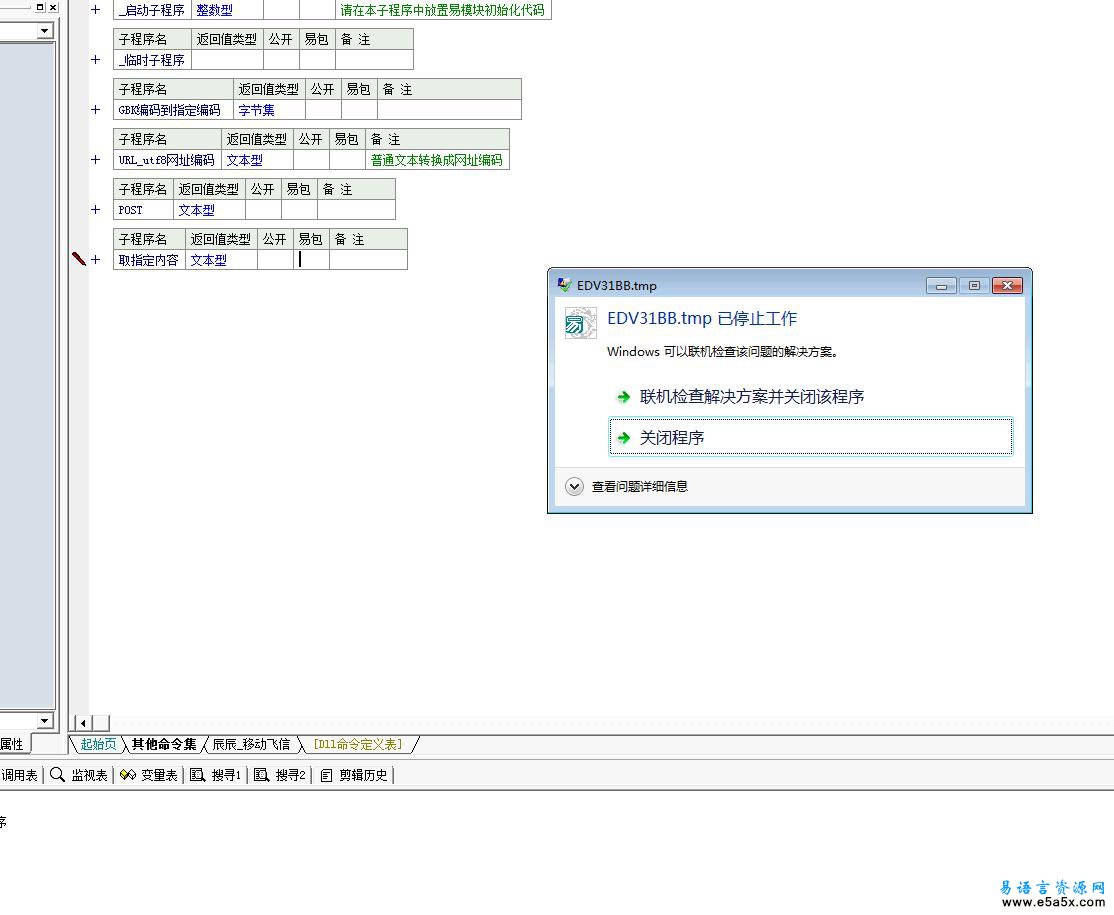
Task: Open the 变量表 tab
Action: [x=148, y=775]
